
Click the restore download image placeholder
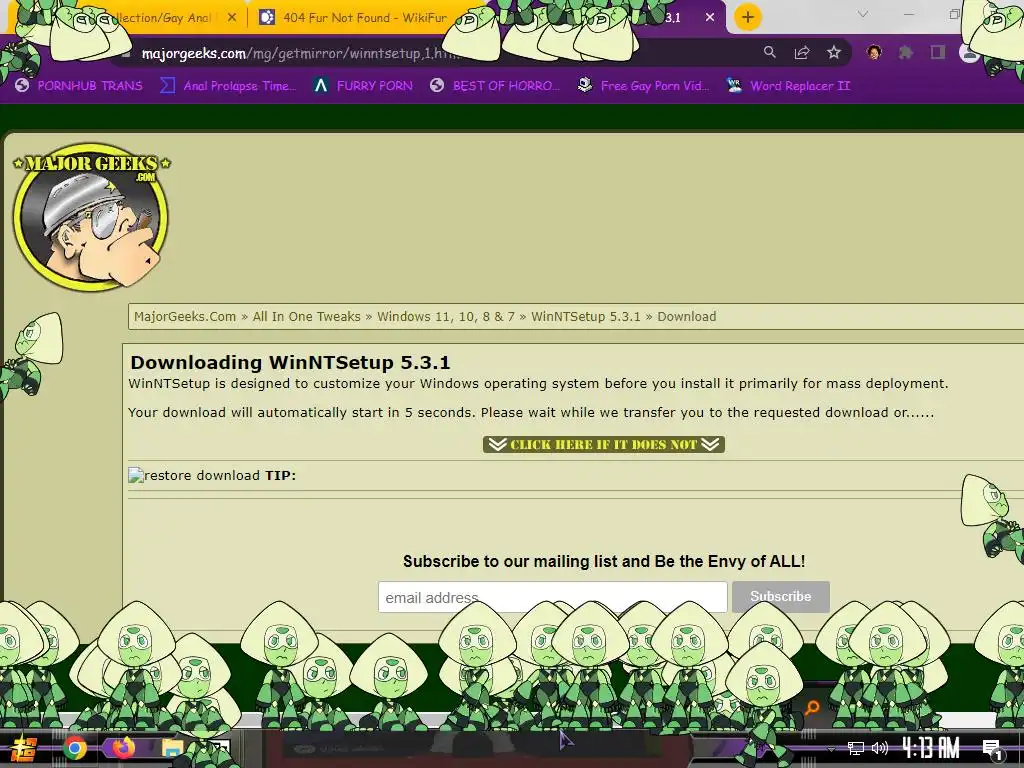[x=194, y=475]
